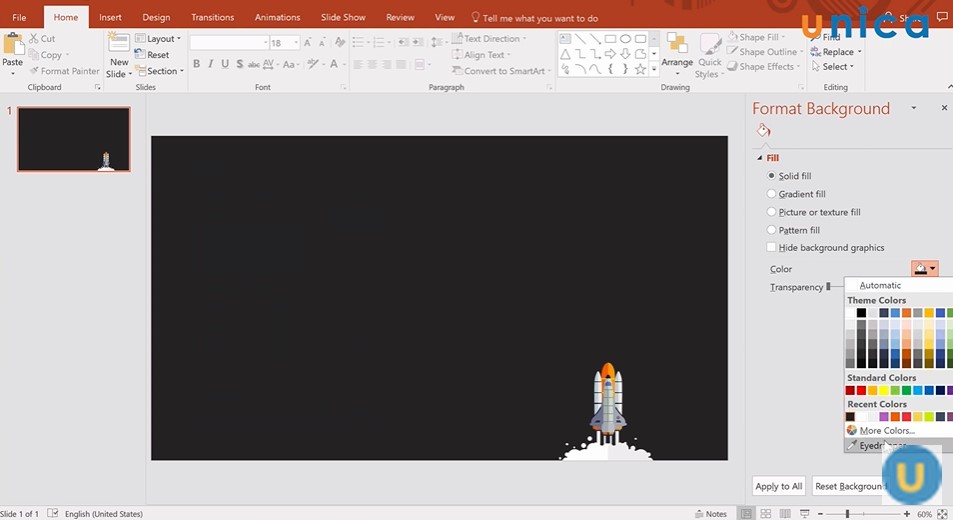
Task: Select the Fill paint bucket icon in pane
Action: pos(763,131)
